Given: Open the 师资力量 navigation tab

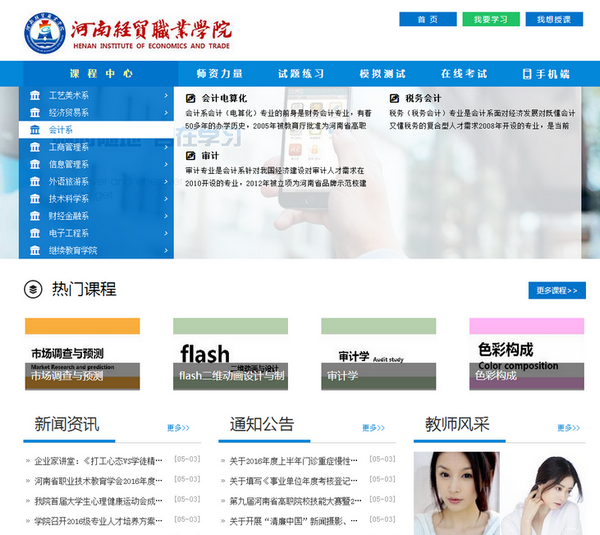Looking at the screenshot, I should click(219, 74).
